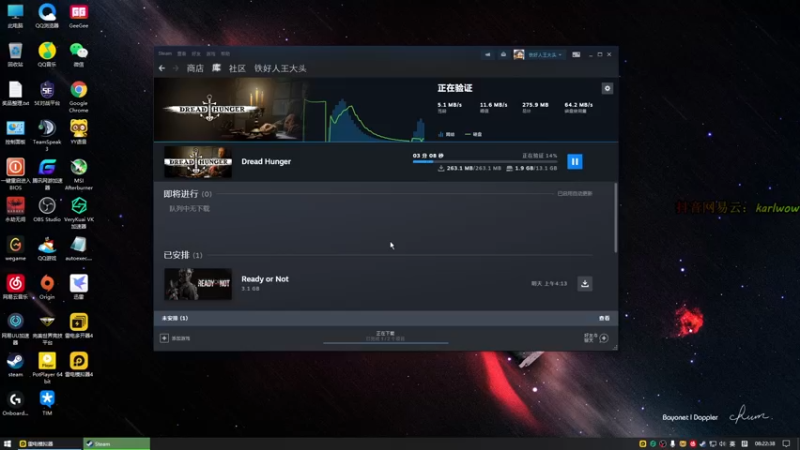Click the Dread Hunger title in queue
Image resolution: width=800 pixels, height=450 pixels.
(x=266, y=162)
